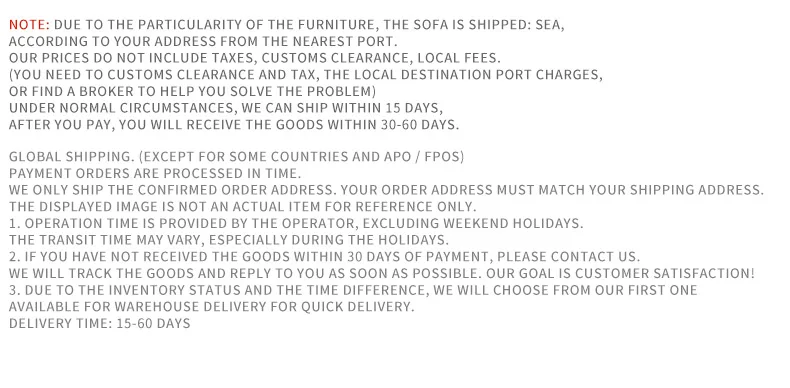Click the customer satisfaction sentence
This screenshot has height=388, width=790.
[621, 273]
